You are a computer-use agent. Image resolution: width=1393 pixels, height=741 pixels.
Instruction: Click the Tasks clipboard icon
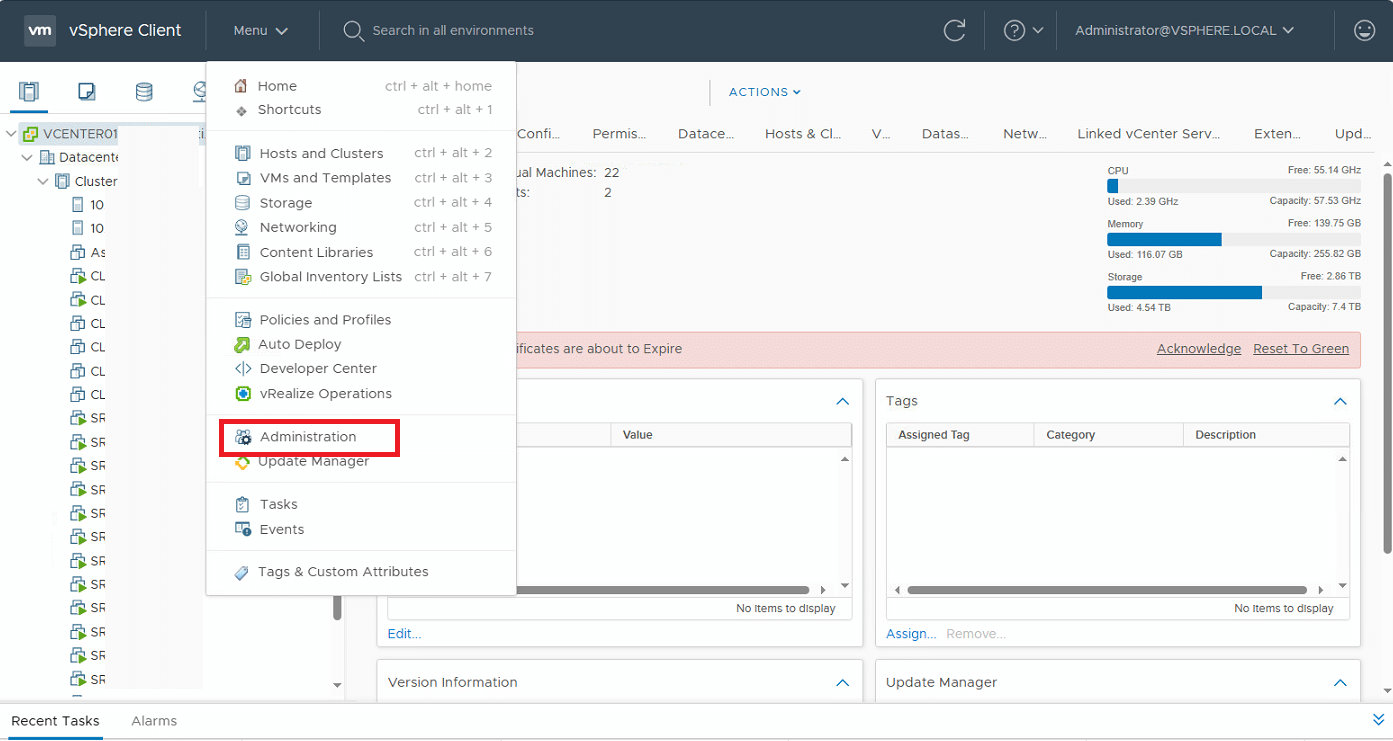point(242,505)
